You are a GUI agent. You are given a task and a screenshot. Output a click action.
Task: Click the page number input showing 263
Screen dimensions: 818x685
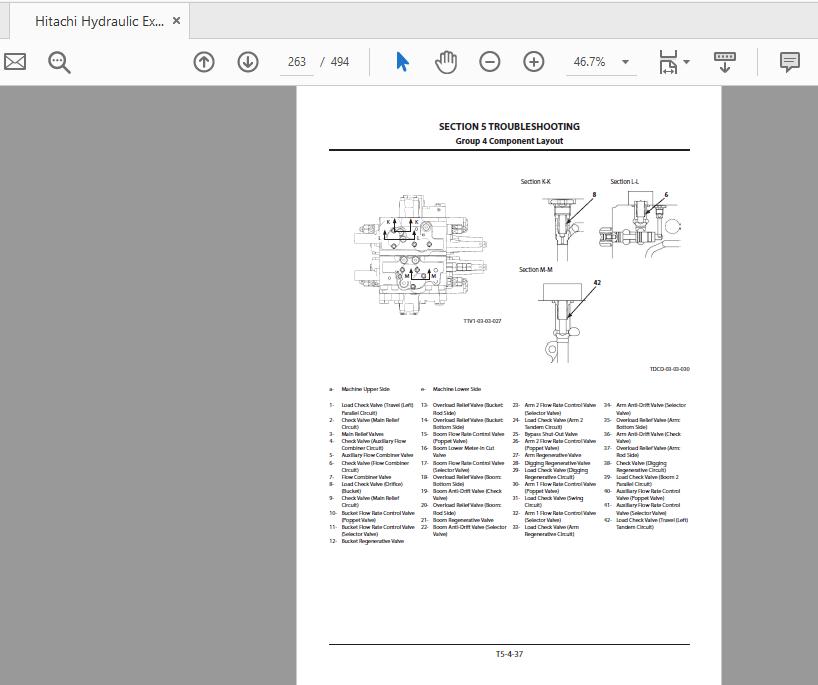(x=296, y=61)
